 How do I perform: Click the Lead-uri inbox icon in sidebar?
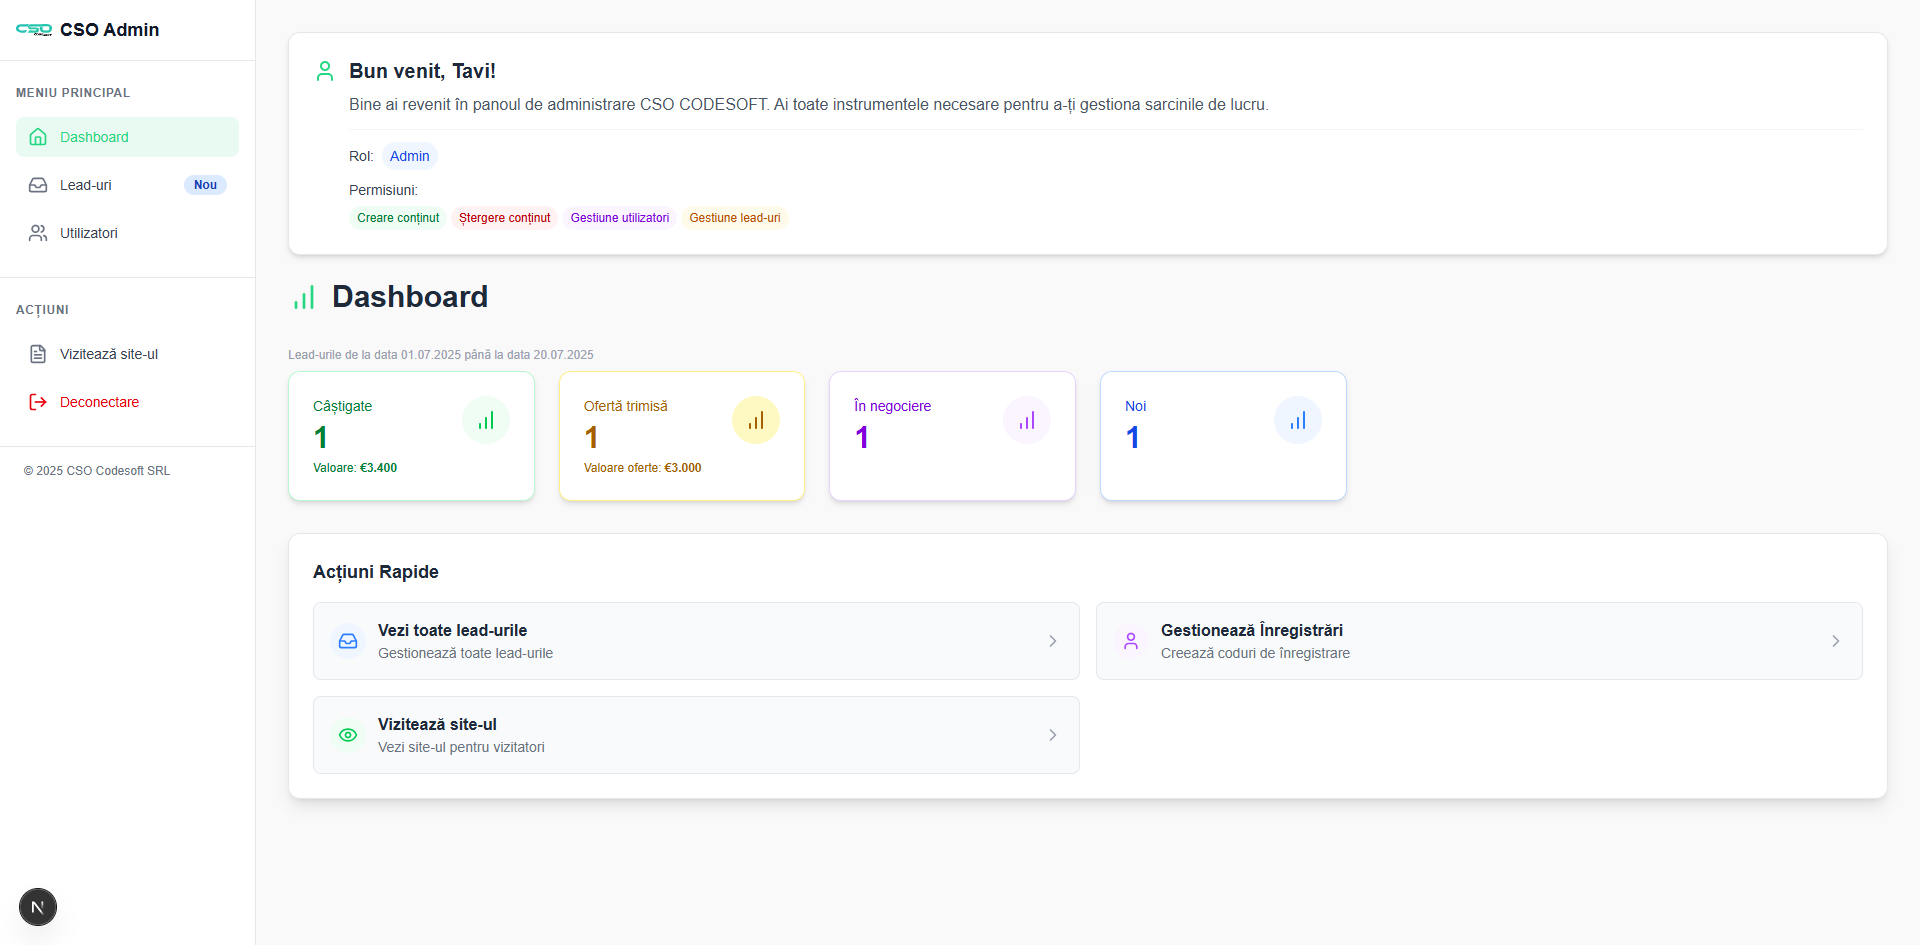pos(38,185)
